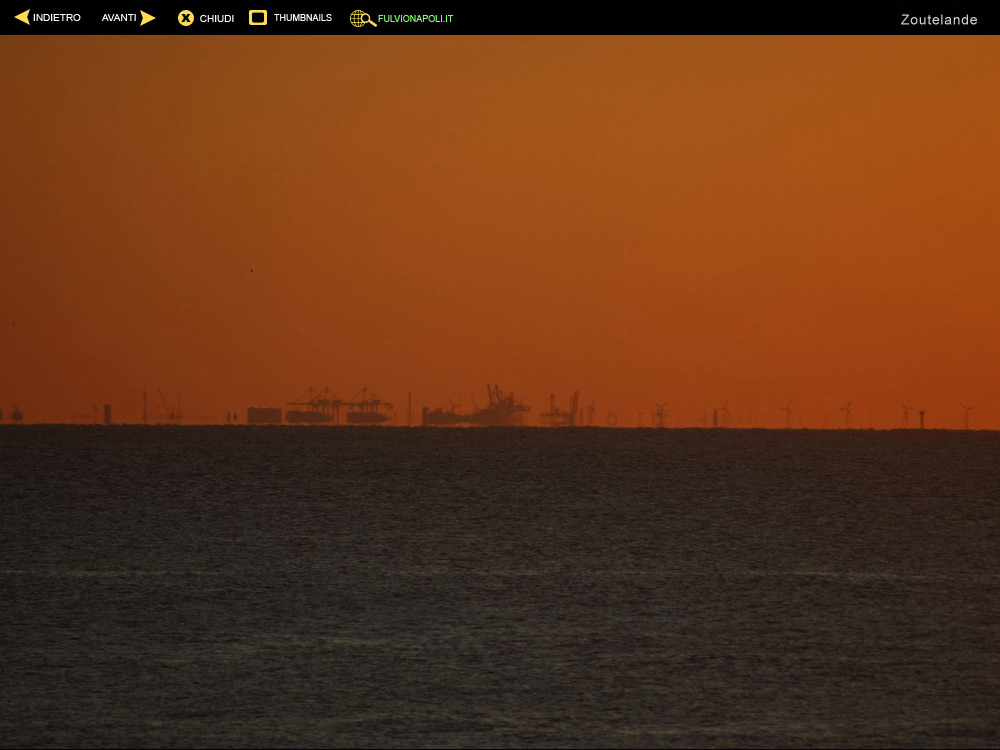Click the yellow X close icon
Image resolution: width=1000 pixels, height=750 pixels.
[x=186, y=18]
